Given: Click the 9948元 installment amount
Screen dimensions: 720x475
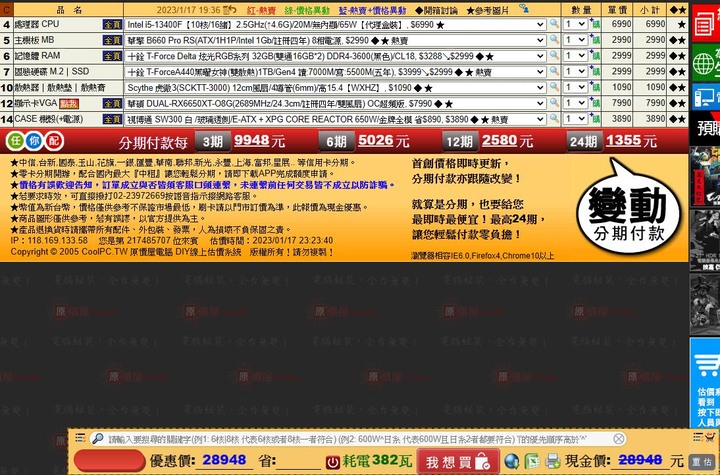Looking at the screenshot, I should pos(259,141).
